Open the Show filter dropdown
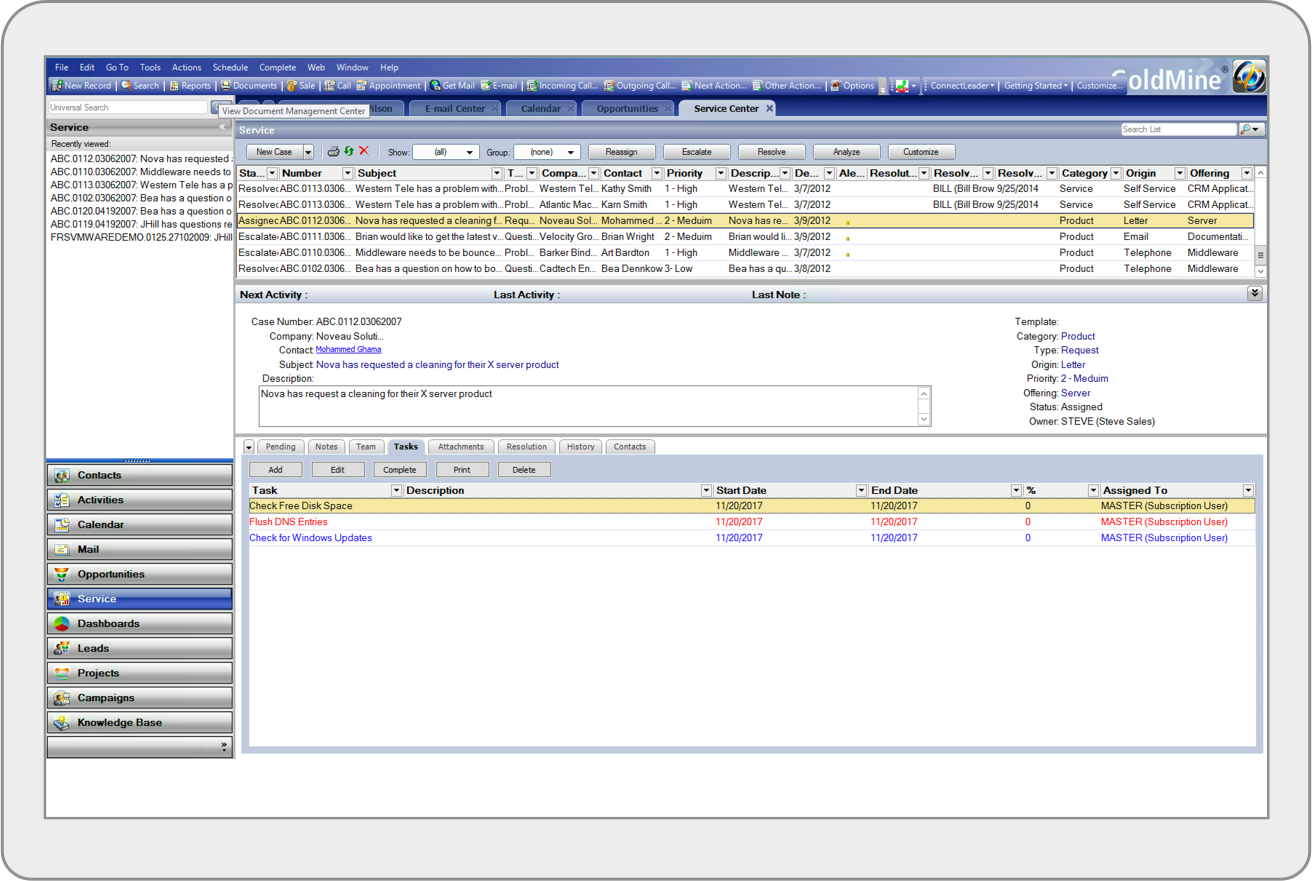1312x881 pixels. point(446,152)
